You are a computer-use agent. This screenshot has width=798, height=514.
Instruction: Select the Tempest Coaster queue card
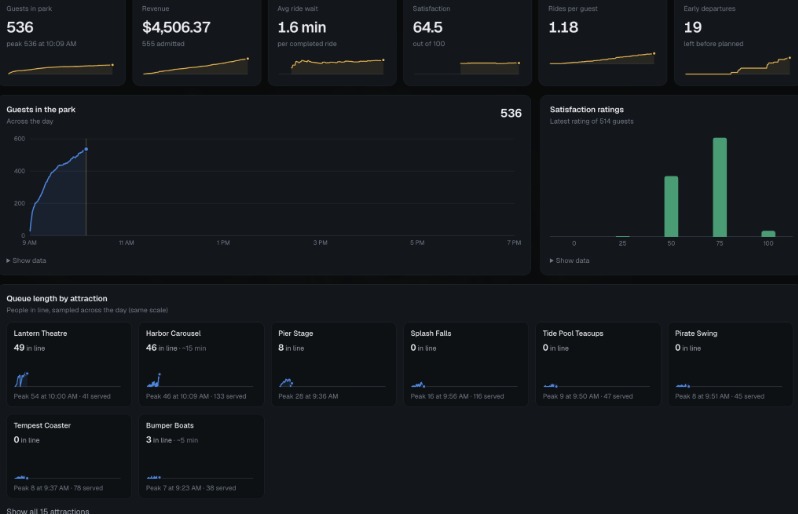(69, 456)
